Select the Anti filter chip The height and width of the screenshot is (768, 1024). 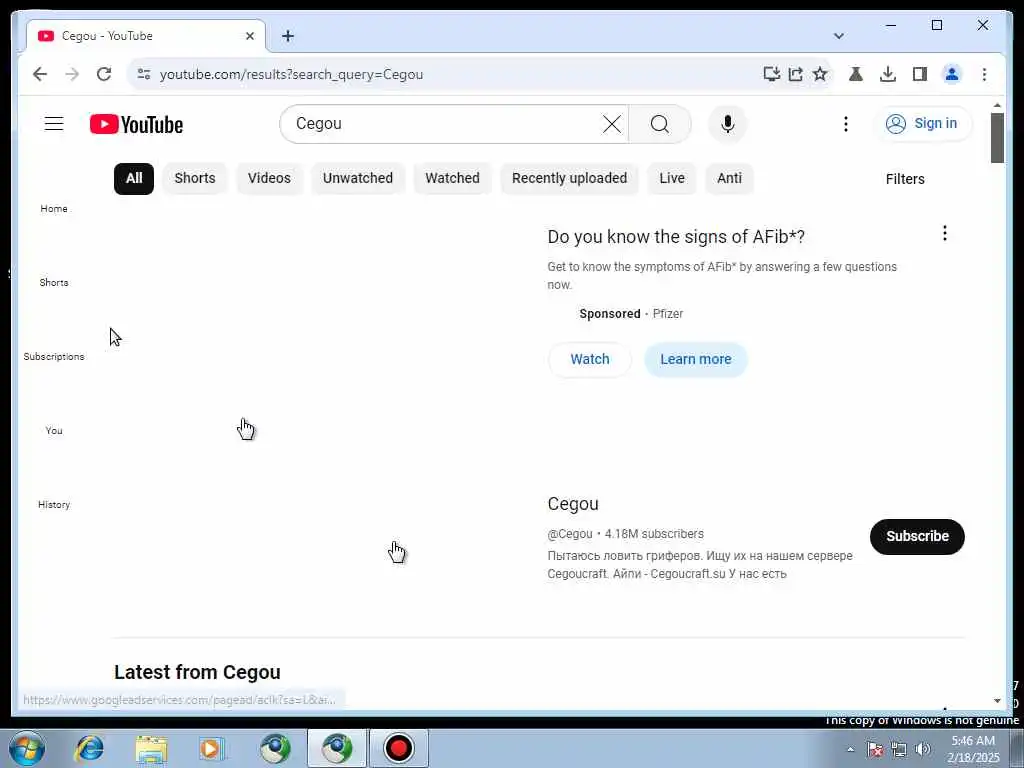(729, 178)
